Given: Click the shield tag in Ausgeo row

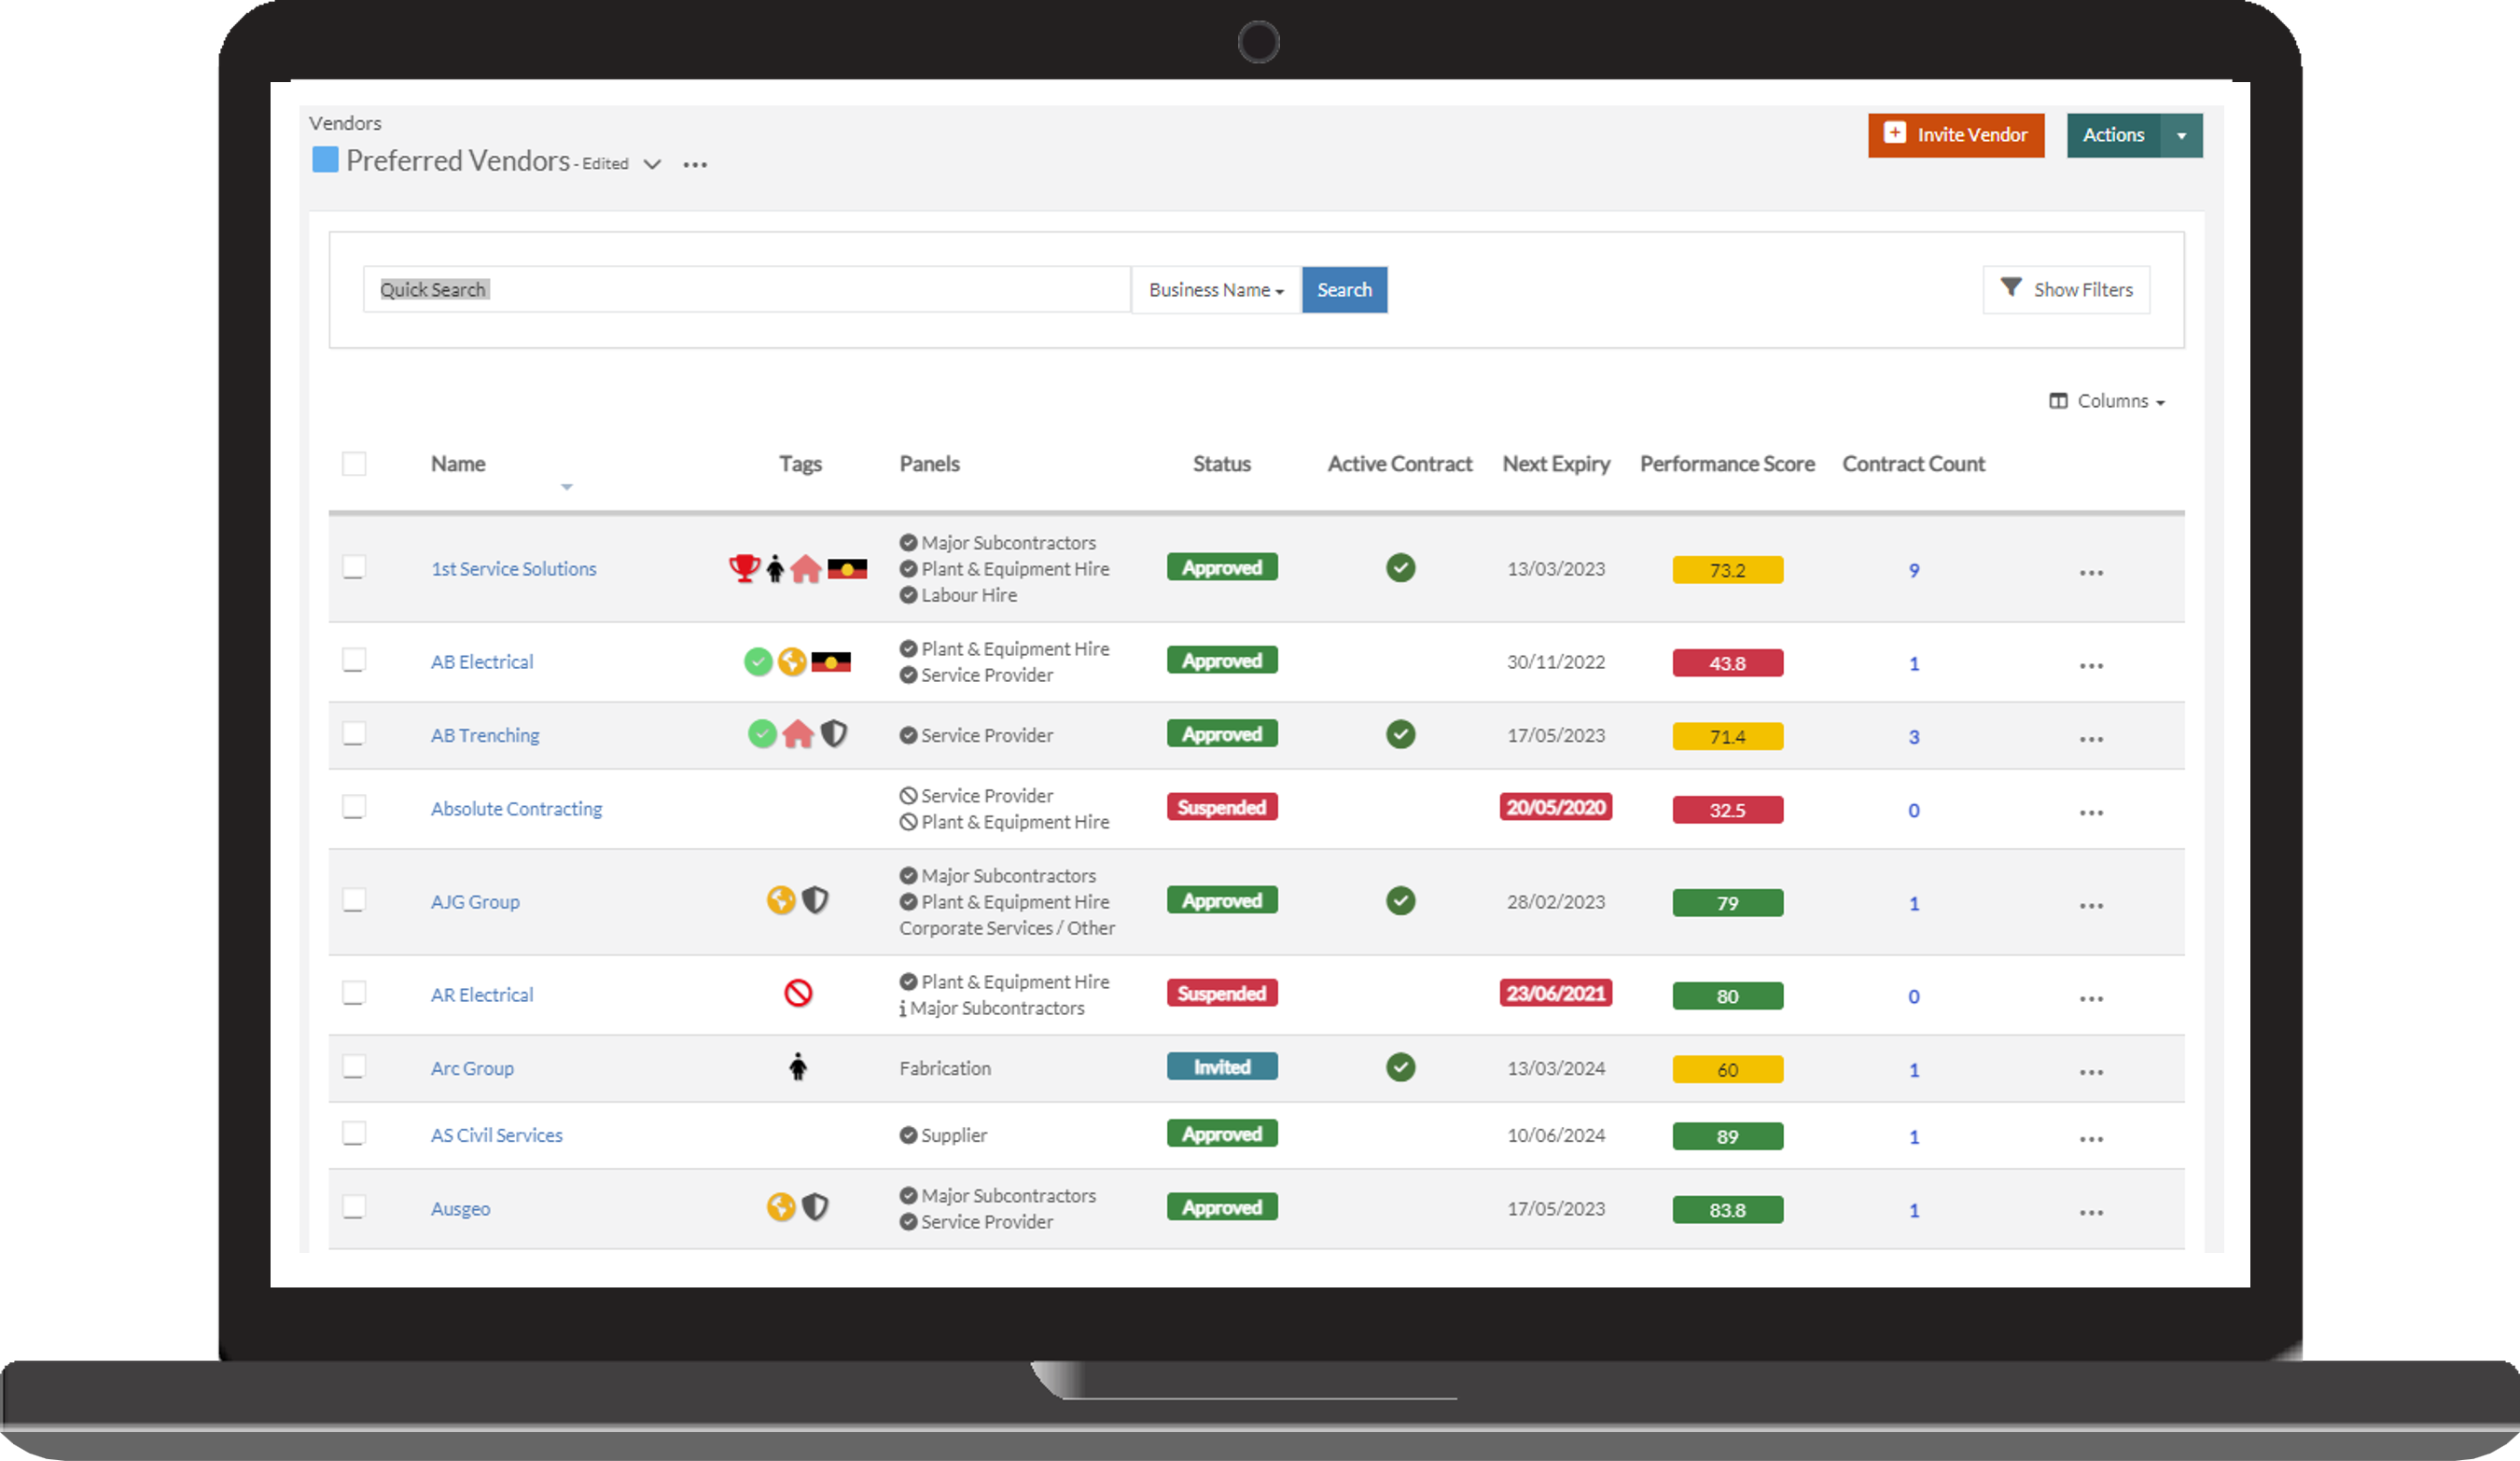Looking at the screenshot, I should pos(815,1207).
